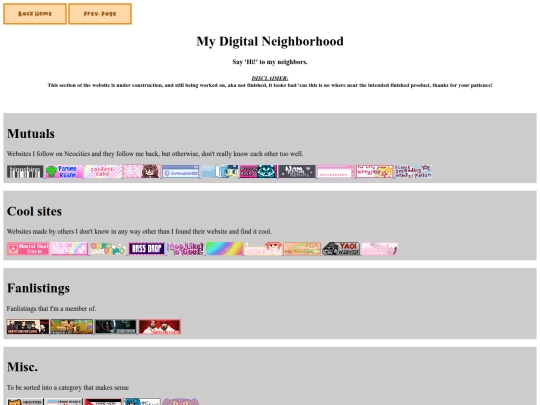Click 'Websites made by others' description text

tap(139, 231)
